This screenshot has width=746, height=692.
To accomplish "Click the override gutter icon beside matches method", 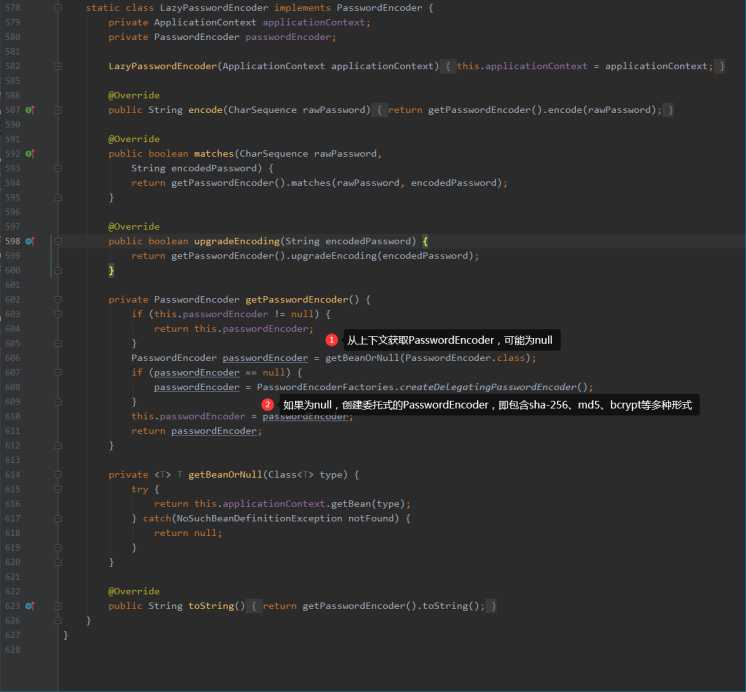I will (x=29, y=154).
